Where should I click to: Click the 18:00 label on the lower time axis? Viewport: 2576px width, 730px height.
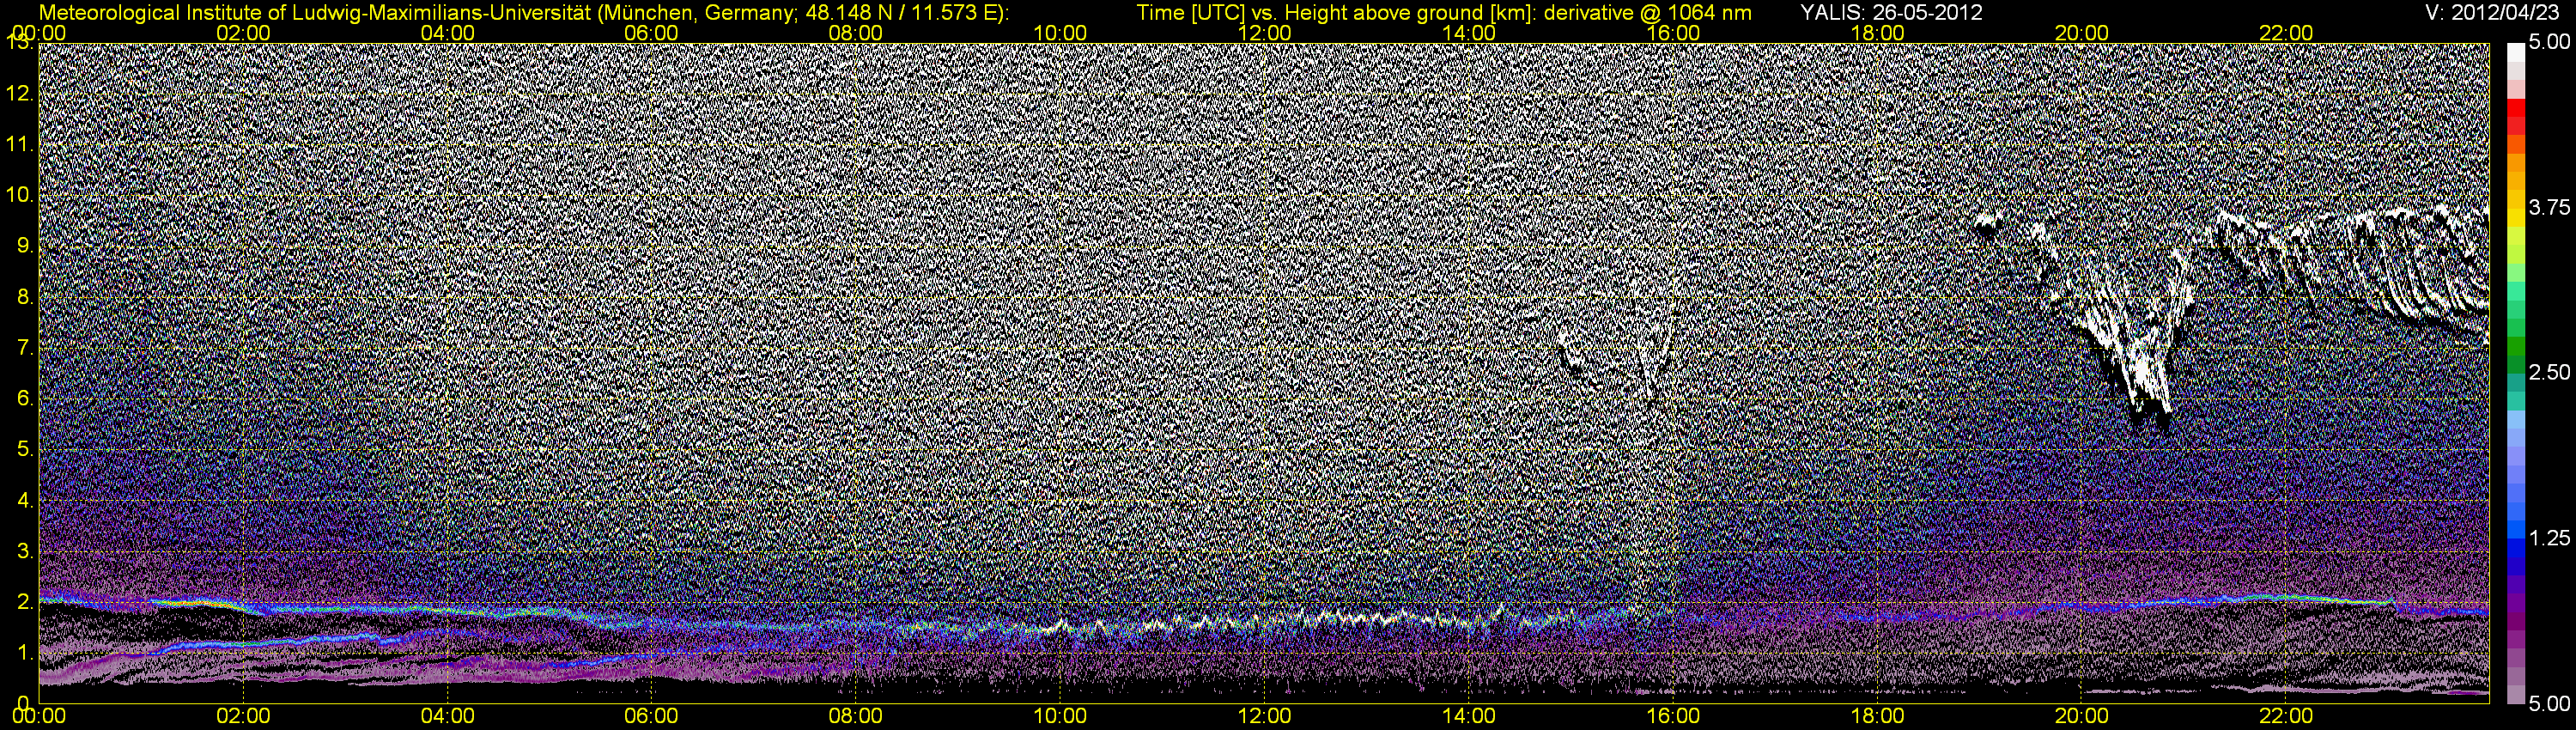pos(1877,716)
